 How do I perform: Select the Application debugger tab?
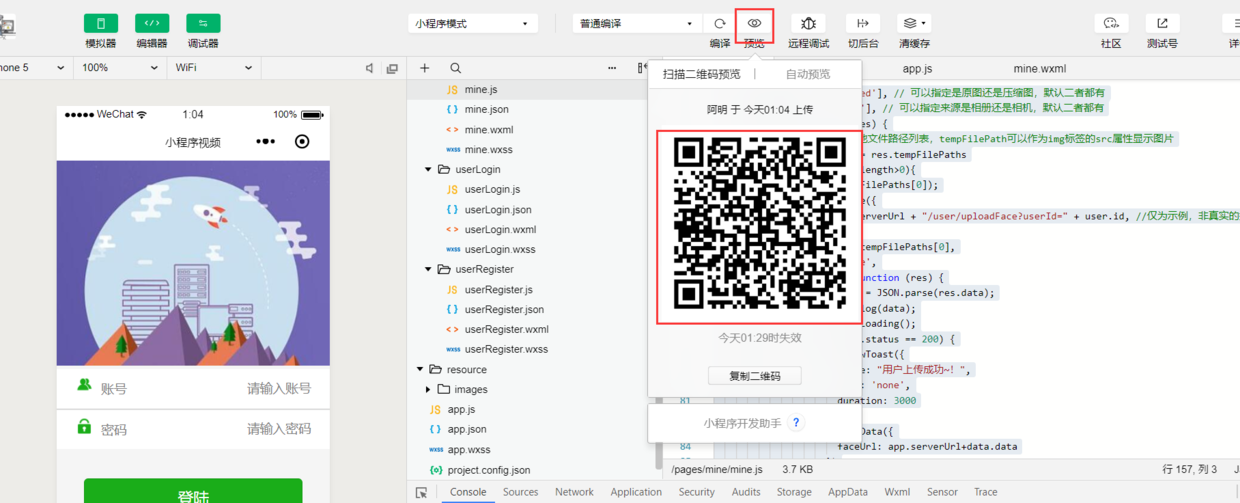636,492
